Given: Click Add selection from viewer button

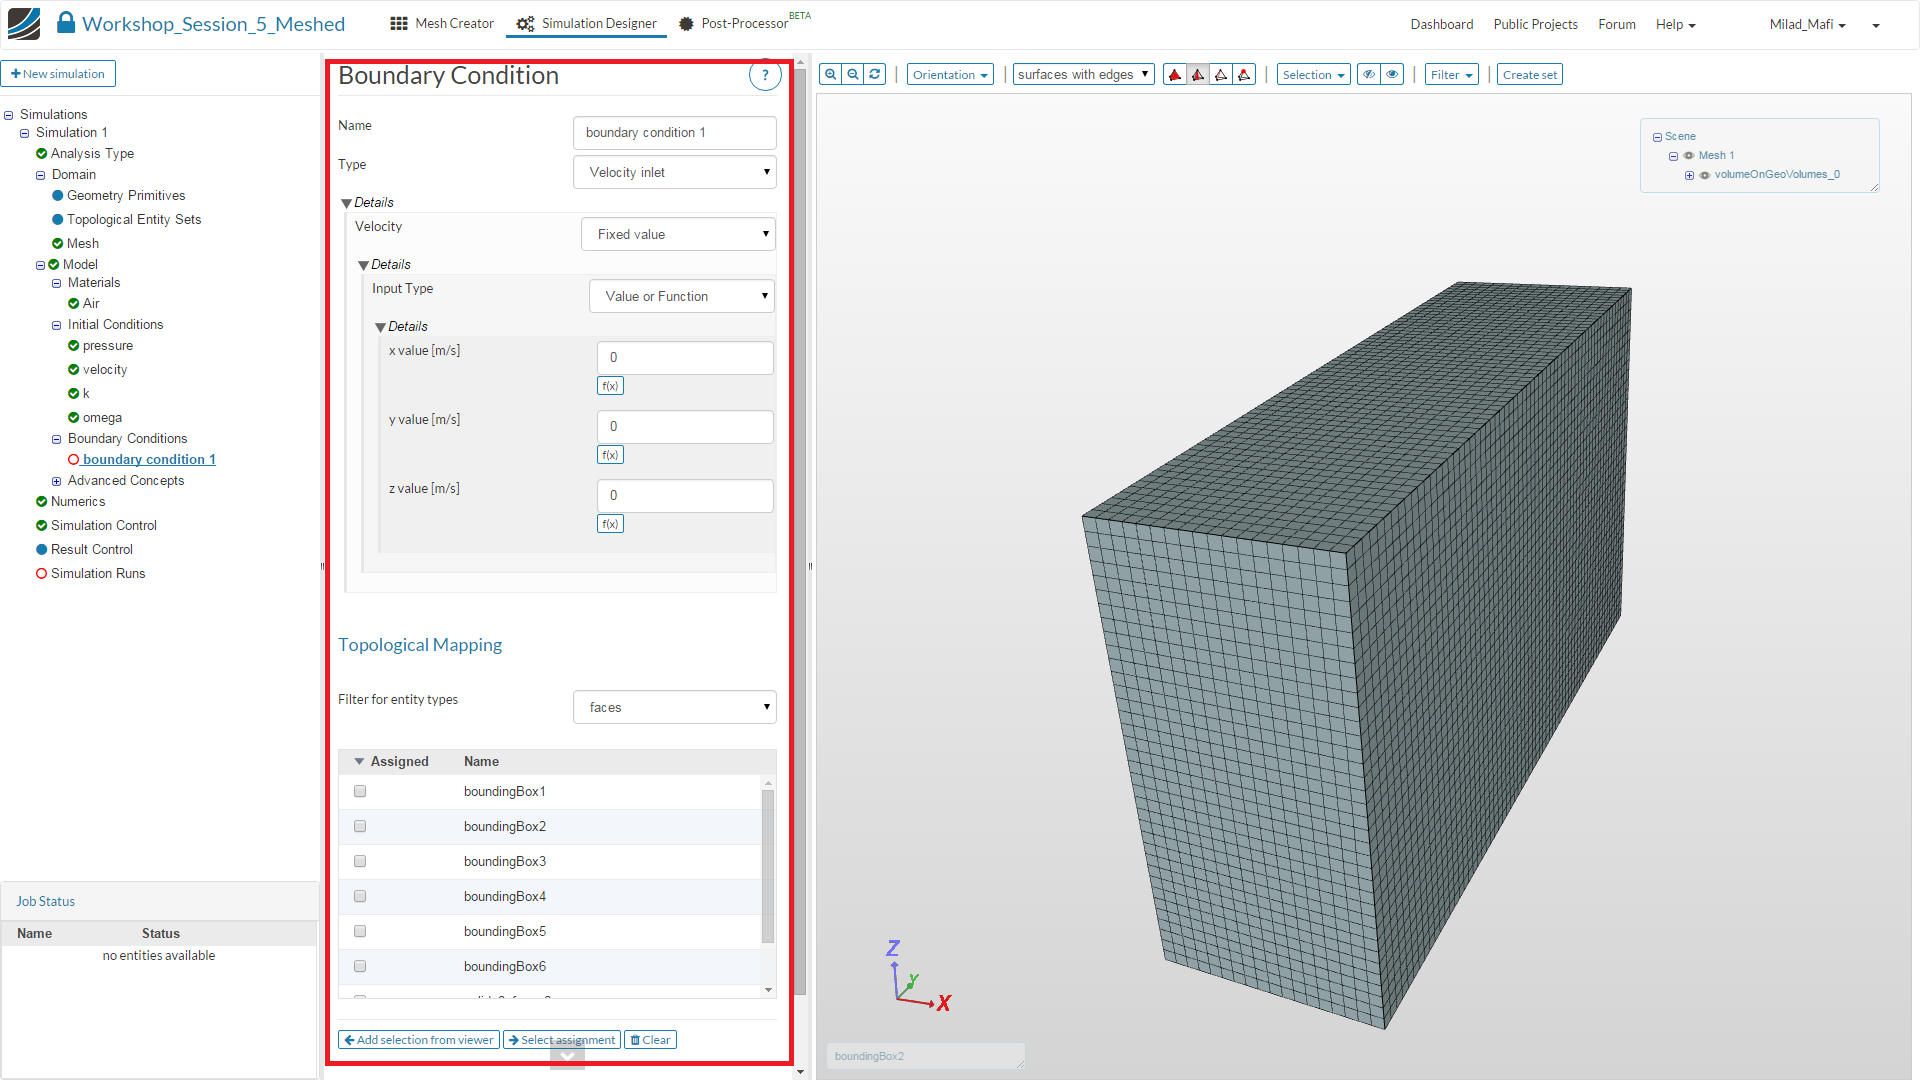Looking at the screenshot, I should point(419,1040).
